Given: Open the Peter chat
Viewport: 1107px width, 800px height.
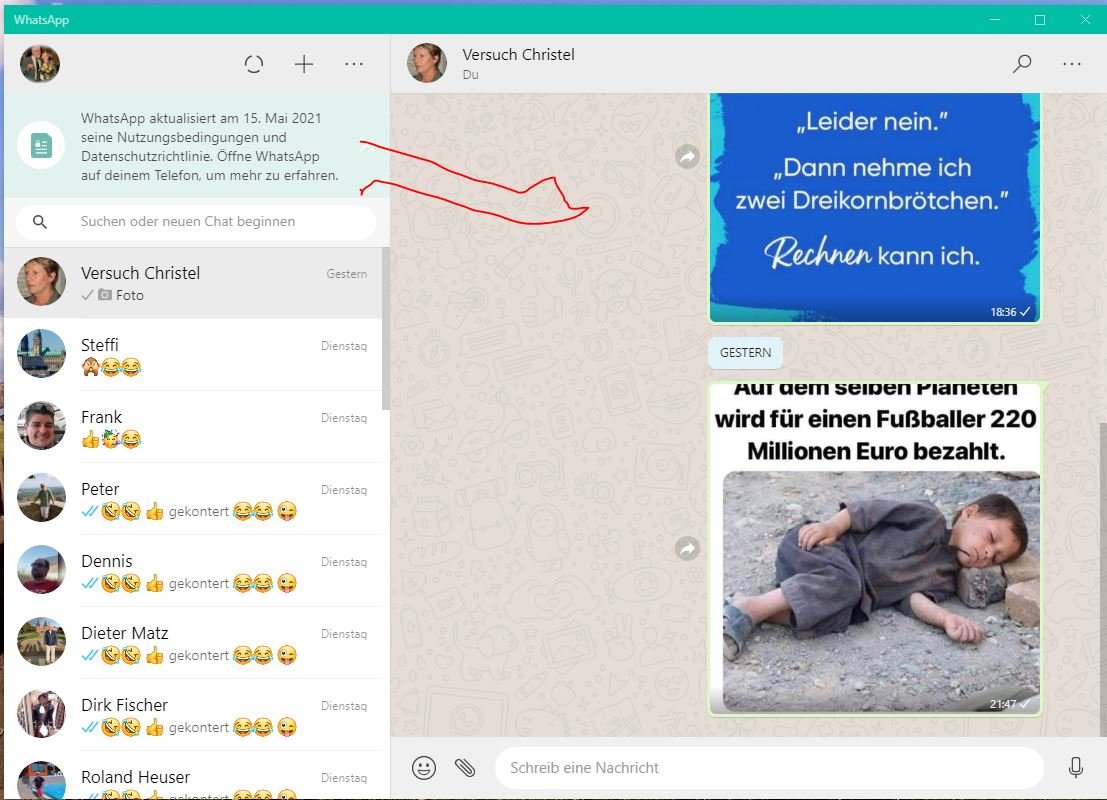Looking at the screenshot, I should click(193, 498).
